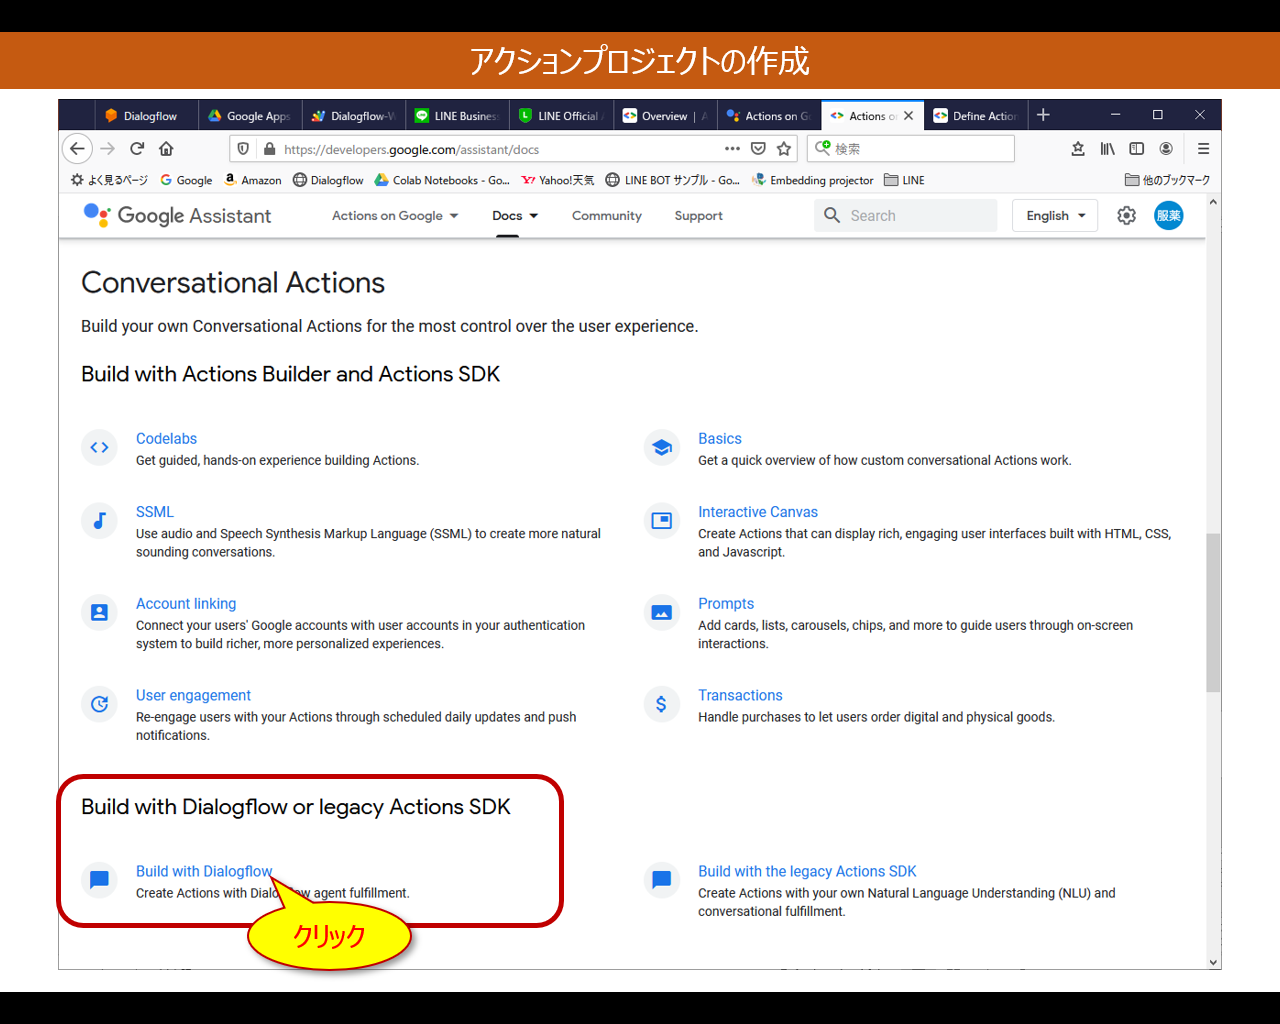
Task: Open the Build with Dialogflow link
Action: (204, 872)
